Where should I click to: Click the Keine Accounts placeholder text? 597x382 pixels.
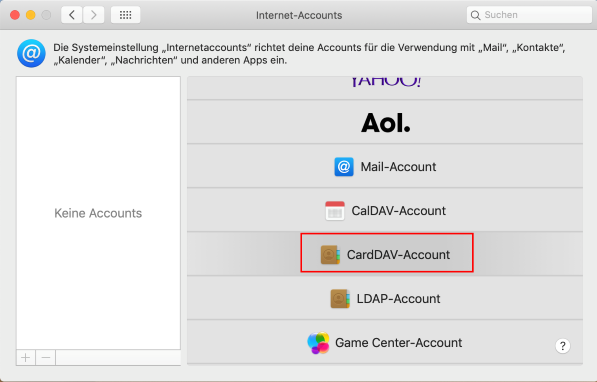click(x=98, y=213)
